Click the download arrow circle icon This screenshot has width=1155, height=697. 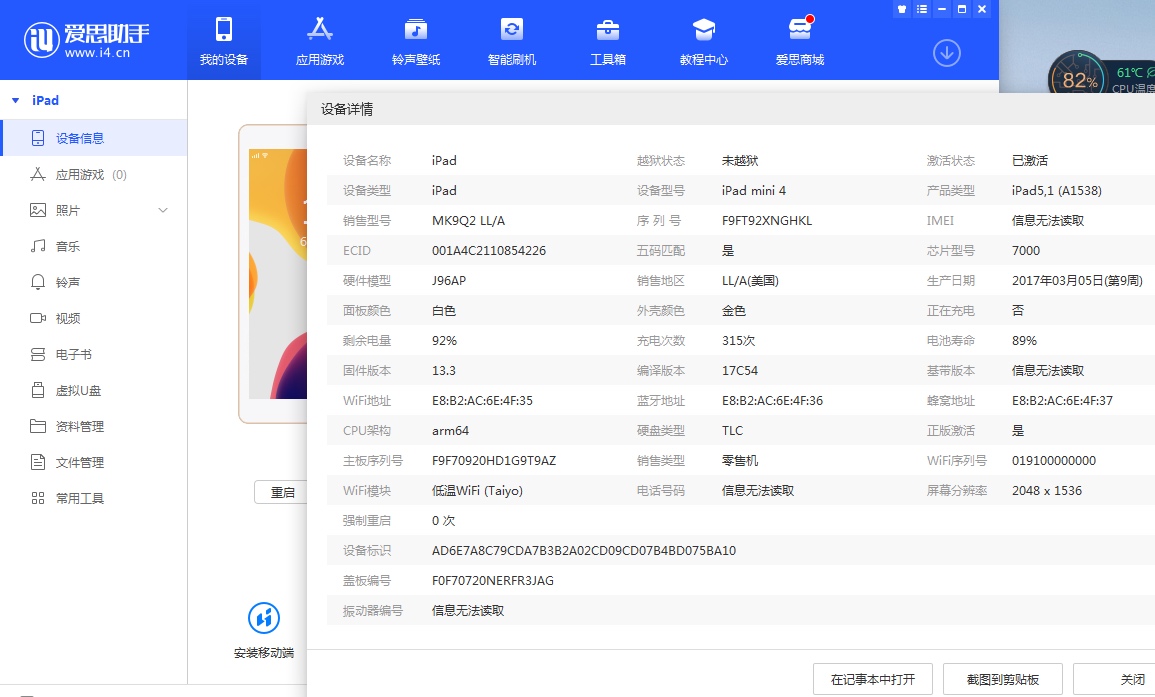click(947, 53)
